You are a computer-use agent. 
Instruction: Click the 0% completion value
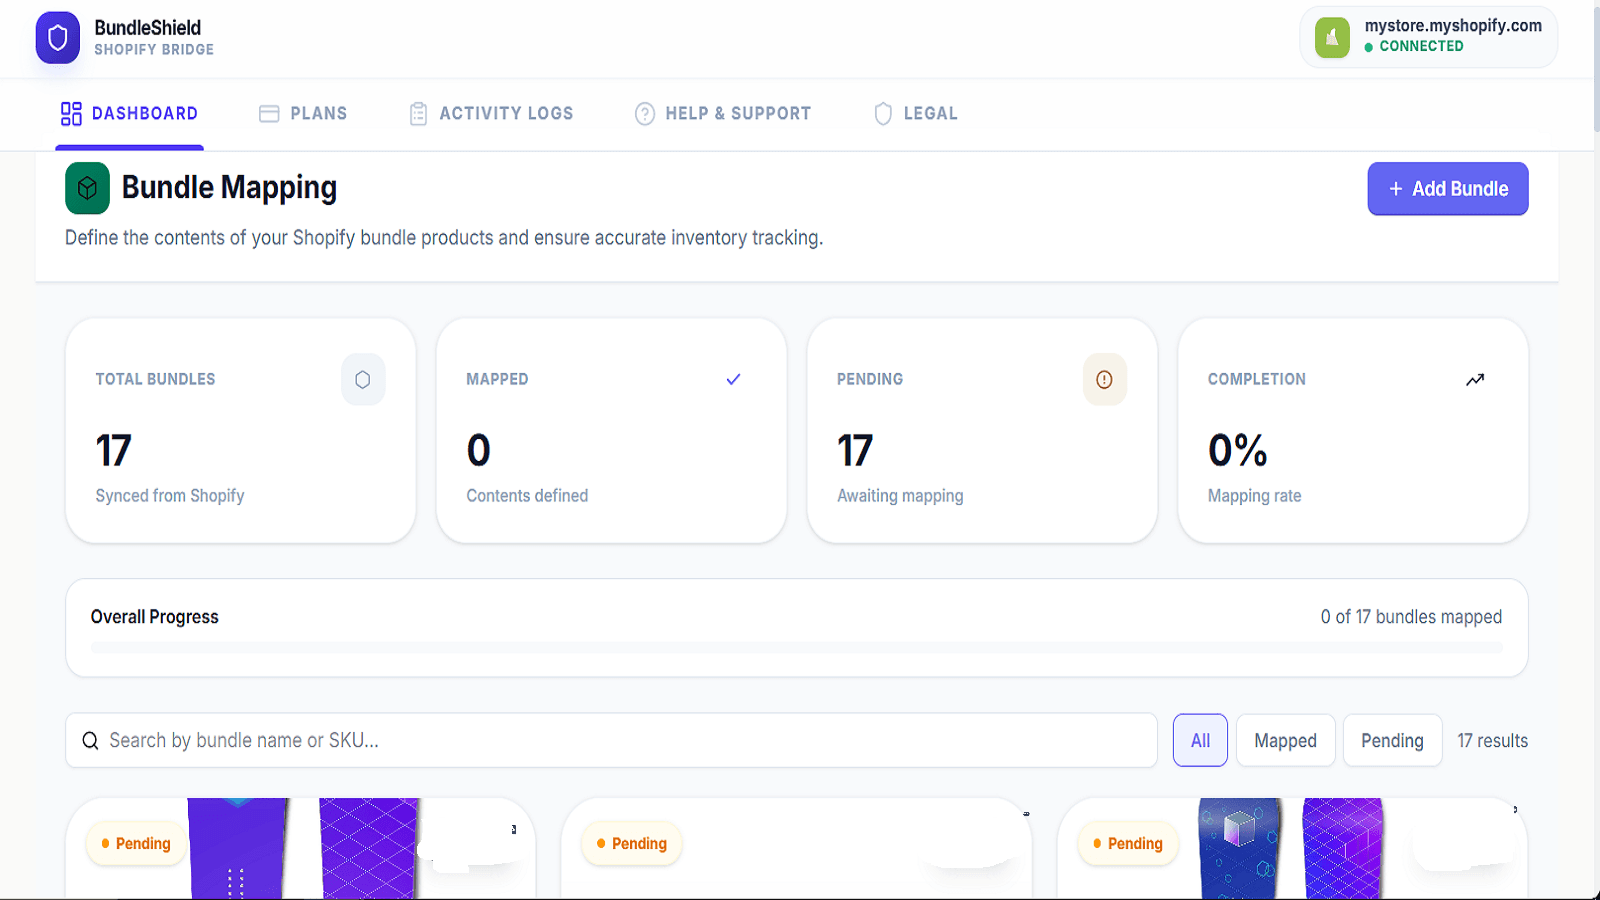pos(1238,451)
